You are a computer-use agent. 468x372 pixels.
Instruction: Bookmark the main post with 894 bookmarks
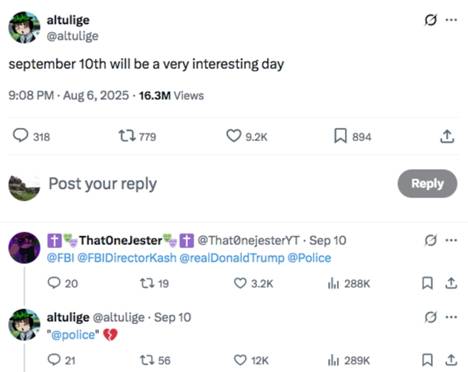click(x=340, y=136)
